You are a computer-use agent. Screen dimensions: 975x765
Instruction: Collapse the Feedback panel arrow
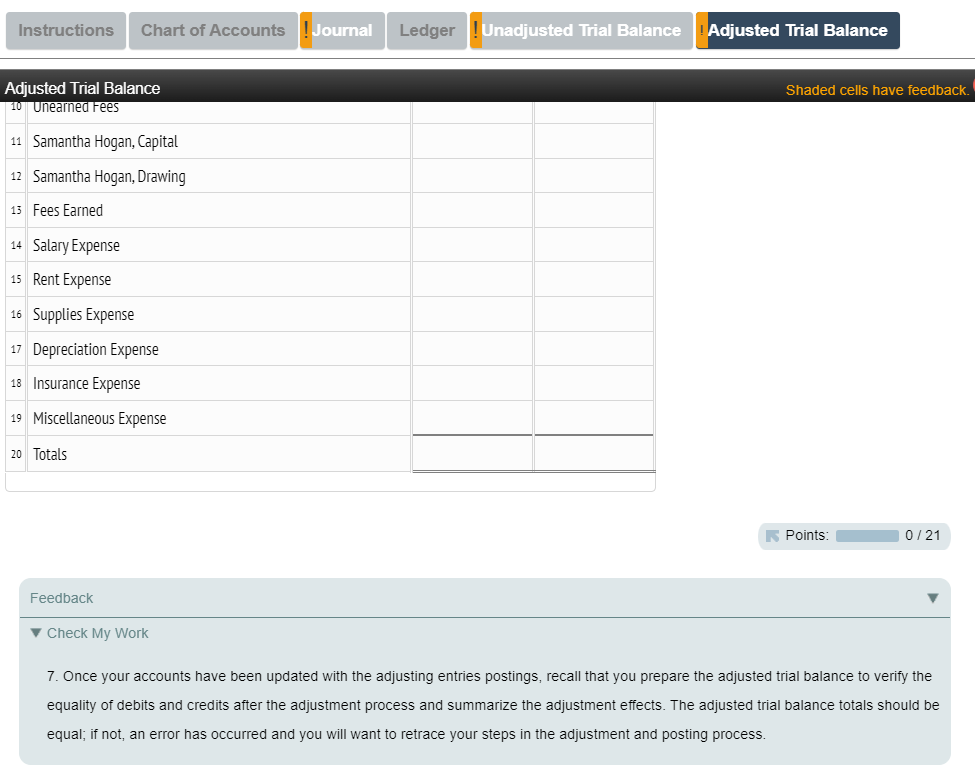point(933,598)
